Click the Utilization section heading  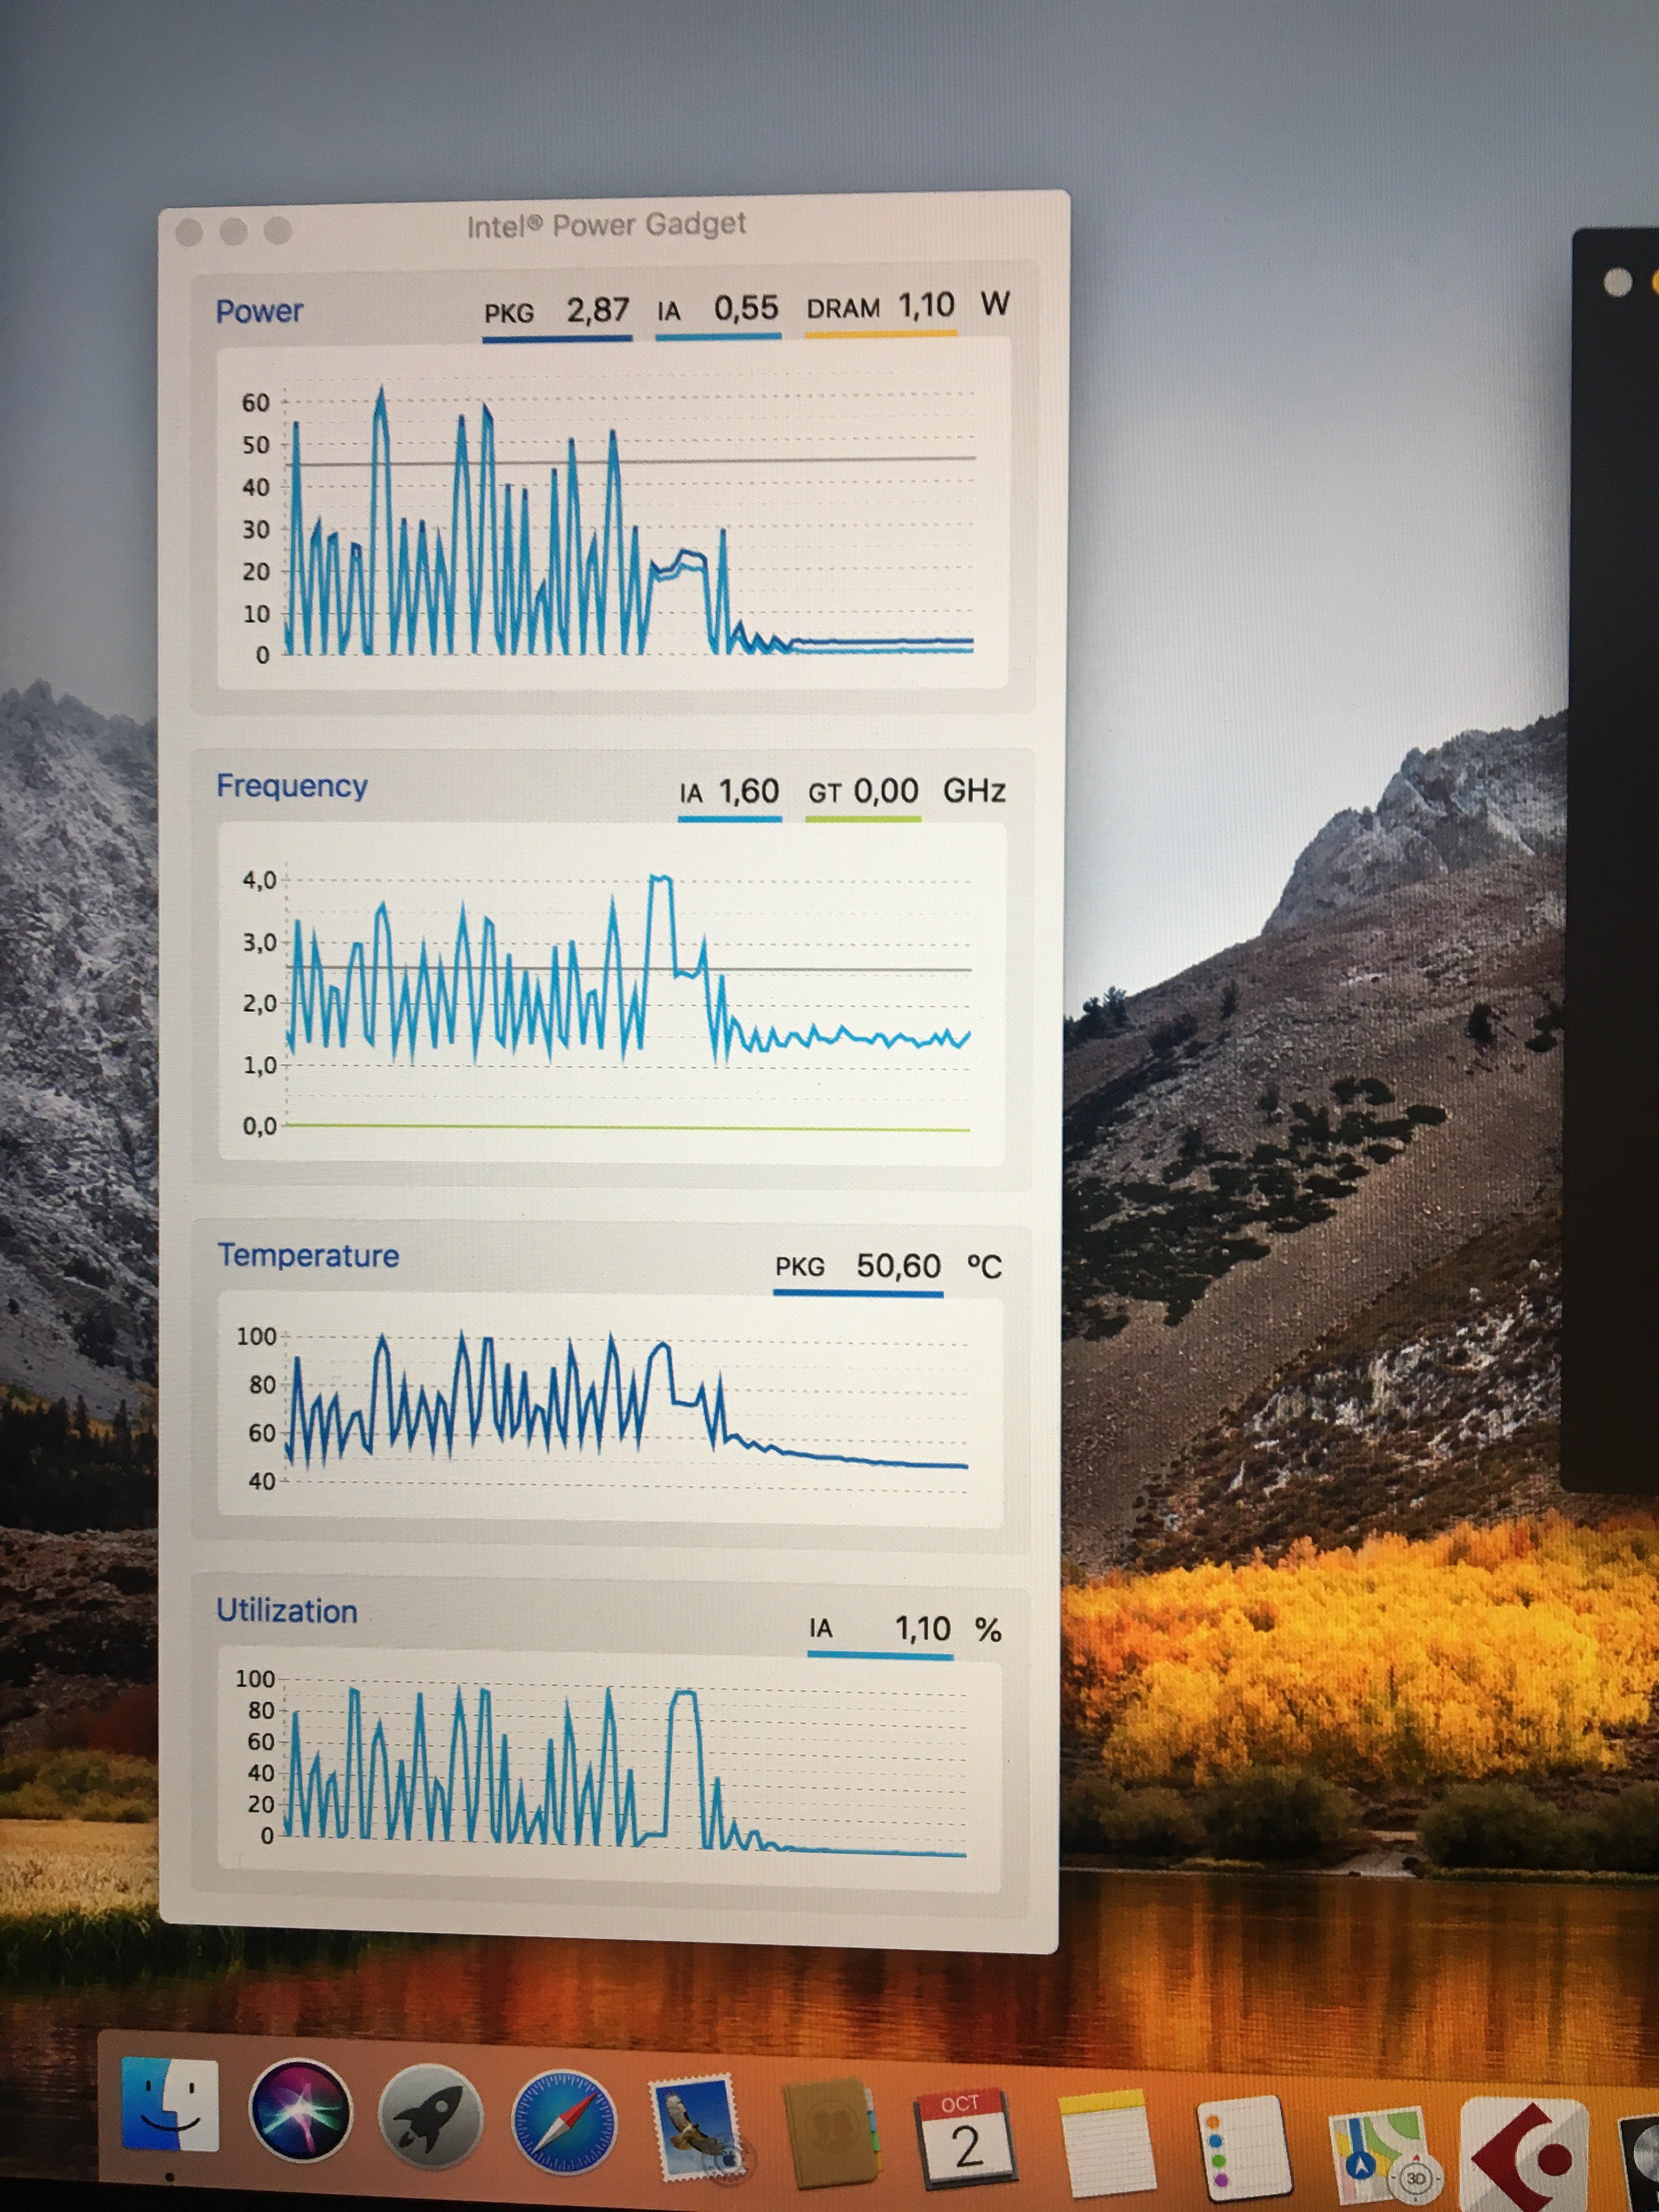coord(287,1611)
